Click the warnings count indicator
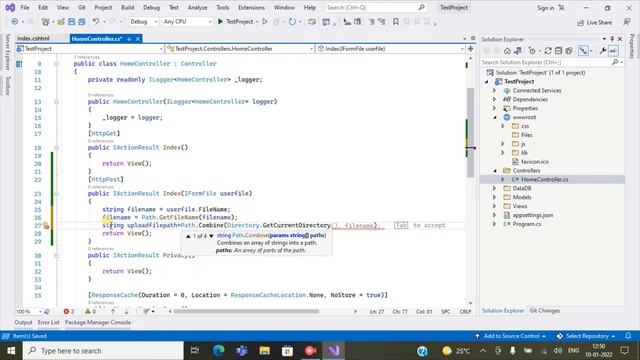 [90, 311]
